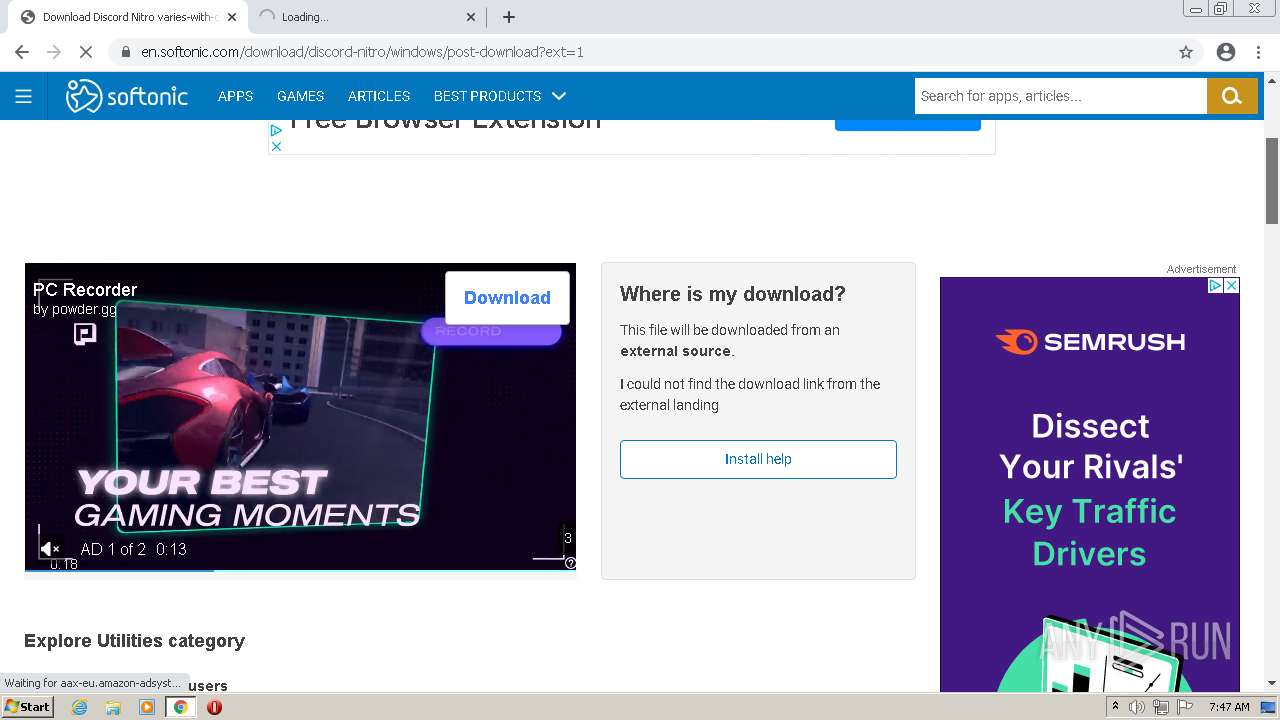Open the Windows Start menu
Image resolution: width=1280 pixels, height=720 pixels.
point(27,707)
